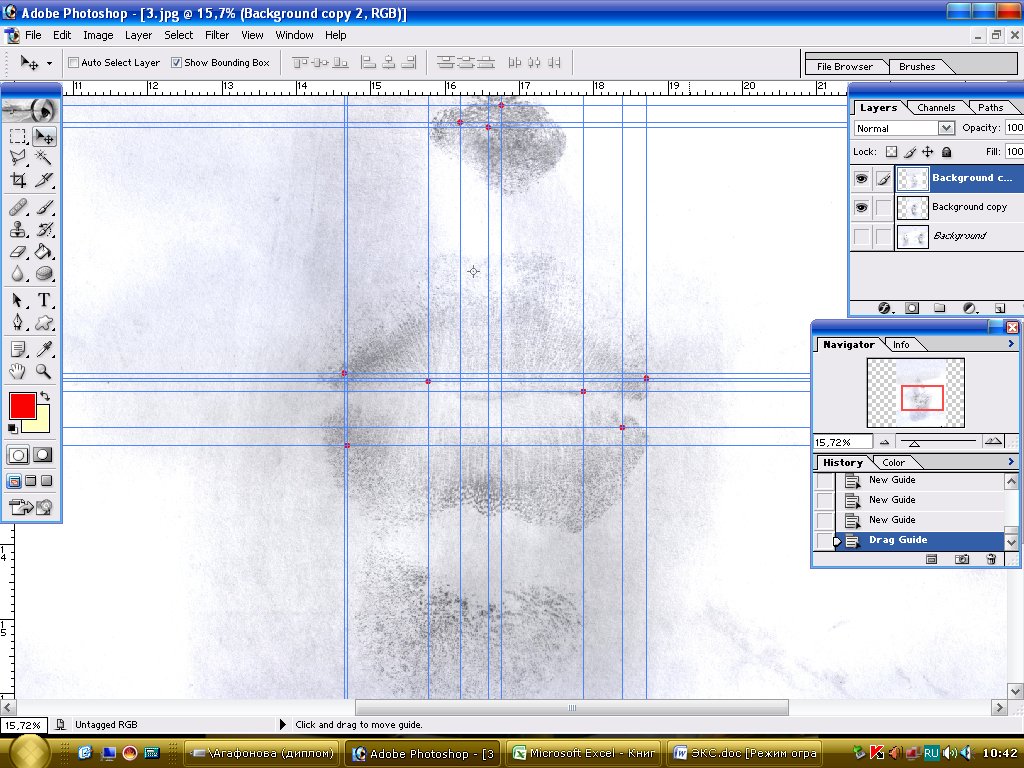Image resolution: width=1024 pixels, height=768 pixels.
Task: Open the History palette options menu arrow
Action: (1012, 462)
